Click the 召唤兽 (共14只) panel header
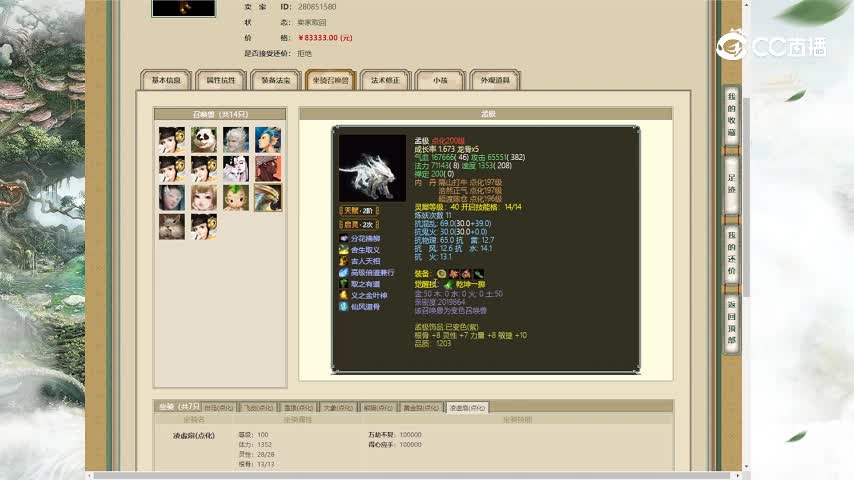854x480 pixels. [220, 114]
